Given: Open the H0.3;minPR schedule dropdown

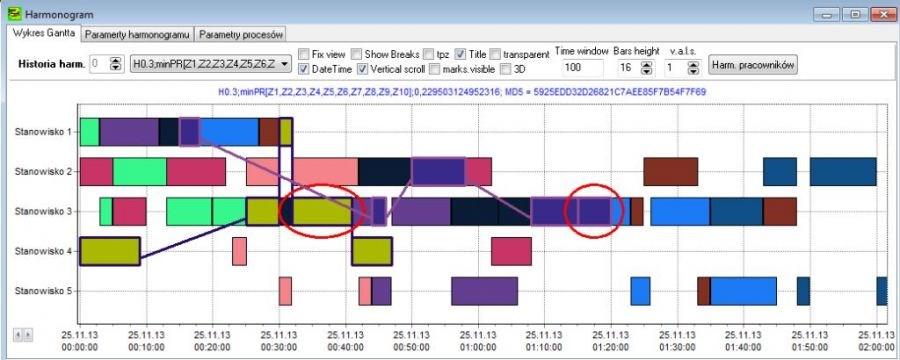Looking at the screenshot, I should pos(212,64).
